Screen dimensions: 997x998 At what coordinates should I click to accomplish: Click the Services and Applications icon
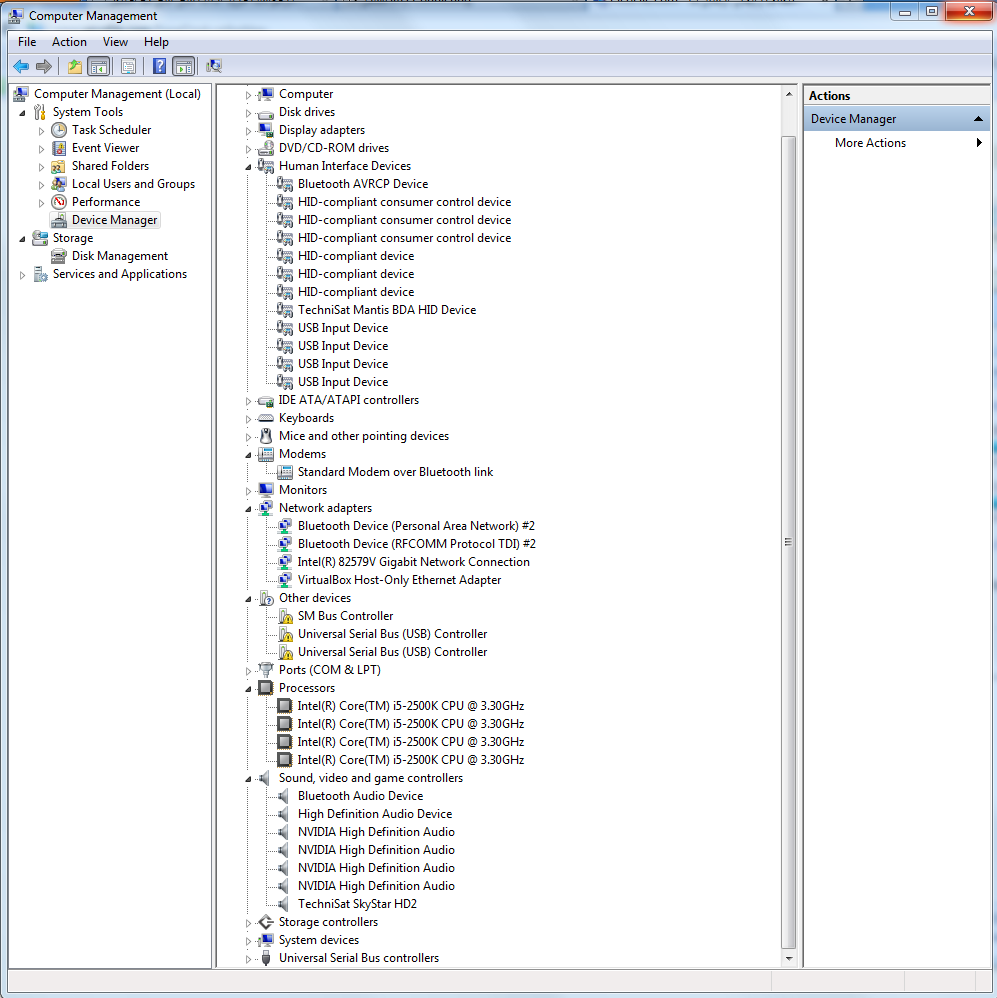[40, 274]
